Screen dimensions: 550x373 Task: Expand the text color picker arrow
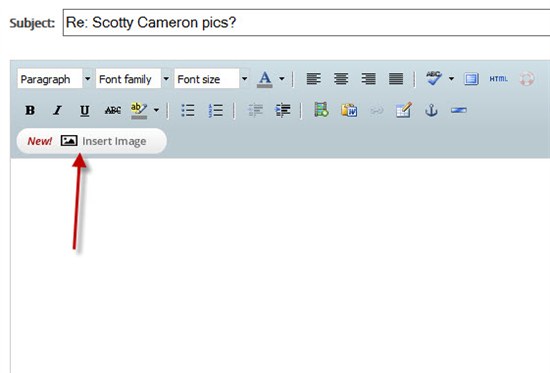(x=282, y=79)
